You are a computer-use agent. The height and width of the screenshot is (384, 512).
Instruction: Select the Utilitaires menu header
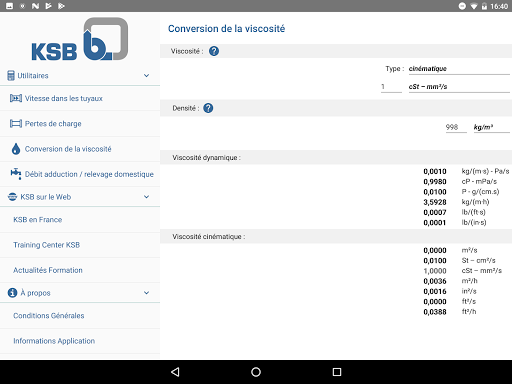click(x=80, y=76)
